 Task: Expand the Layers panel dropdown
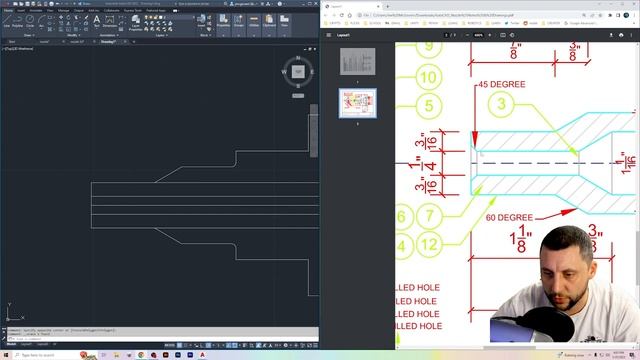161,35
